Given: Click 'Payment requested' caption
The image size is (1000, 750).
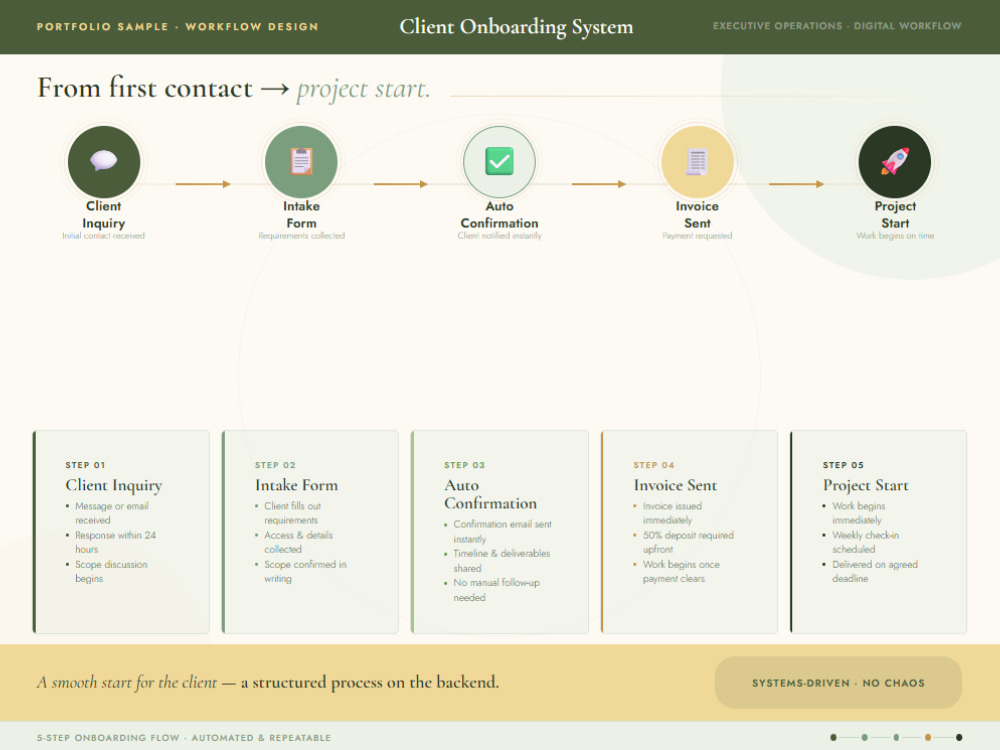Looking at the screenshot, I should (697, 236).
